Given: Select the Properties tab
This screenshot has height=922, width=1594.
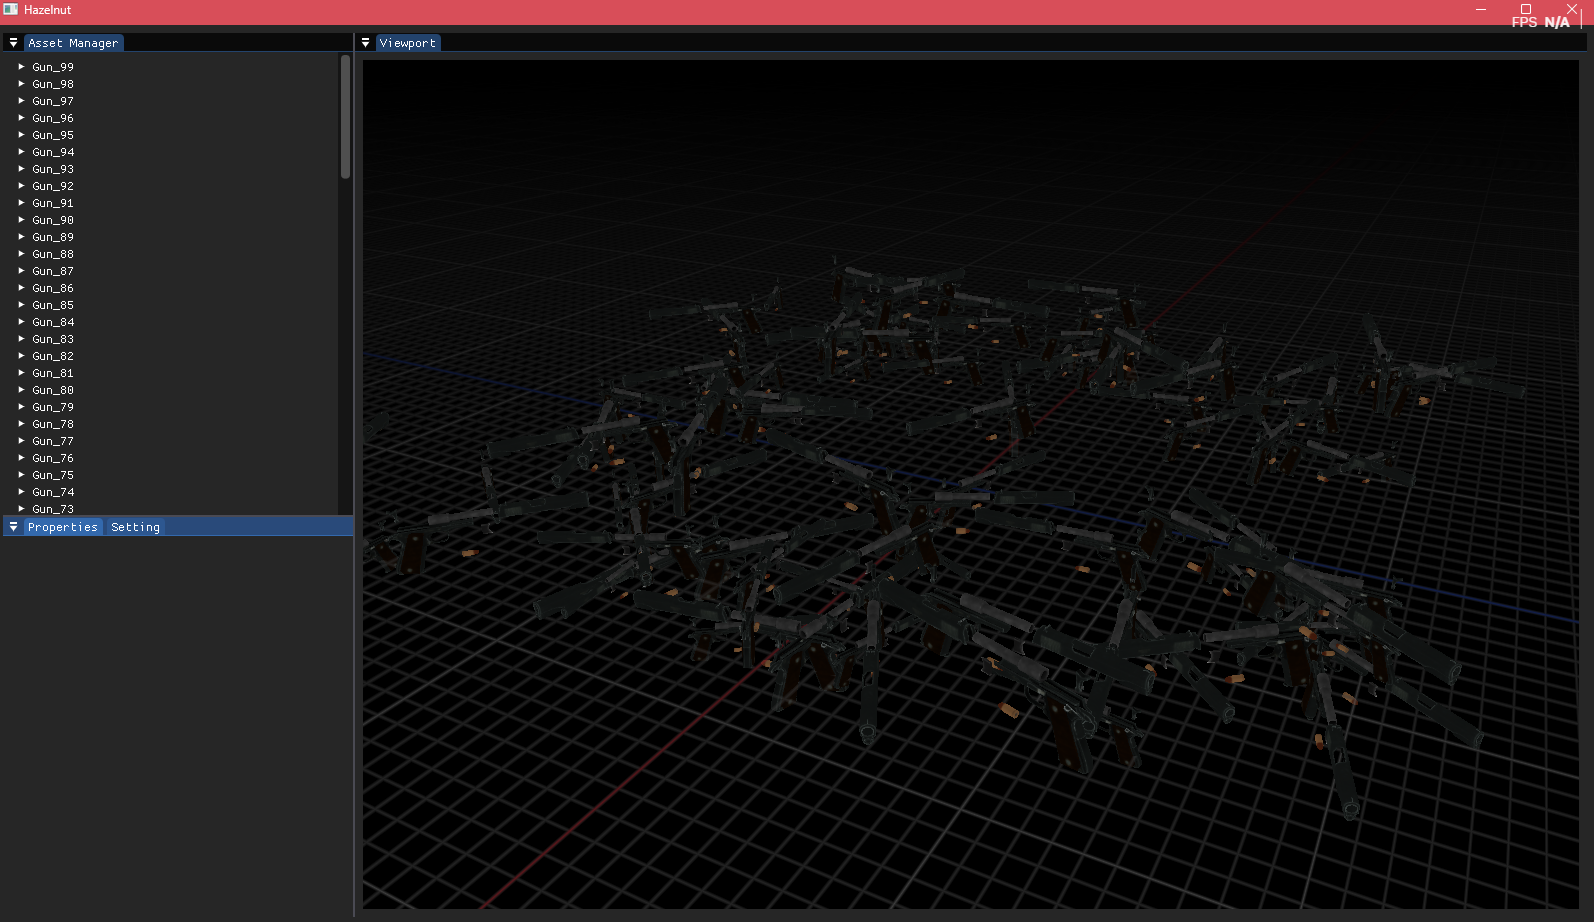Looking at the screenshot, I should pyautogui.click(x=63, y=527).
